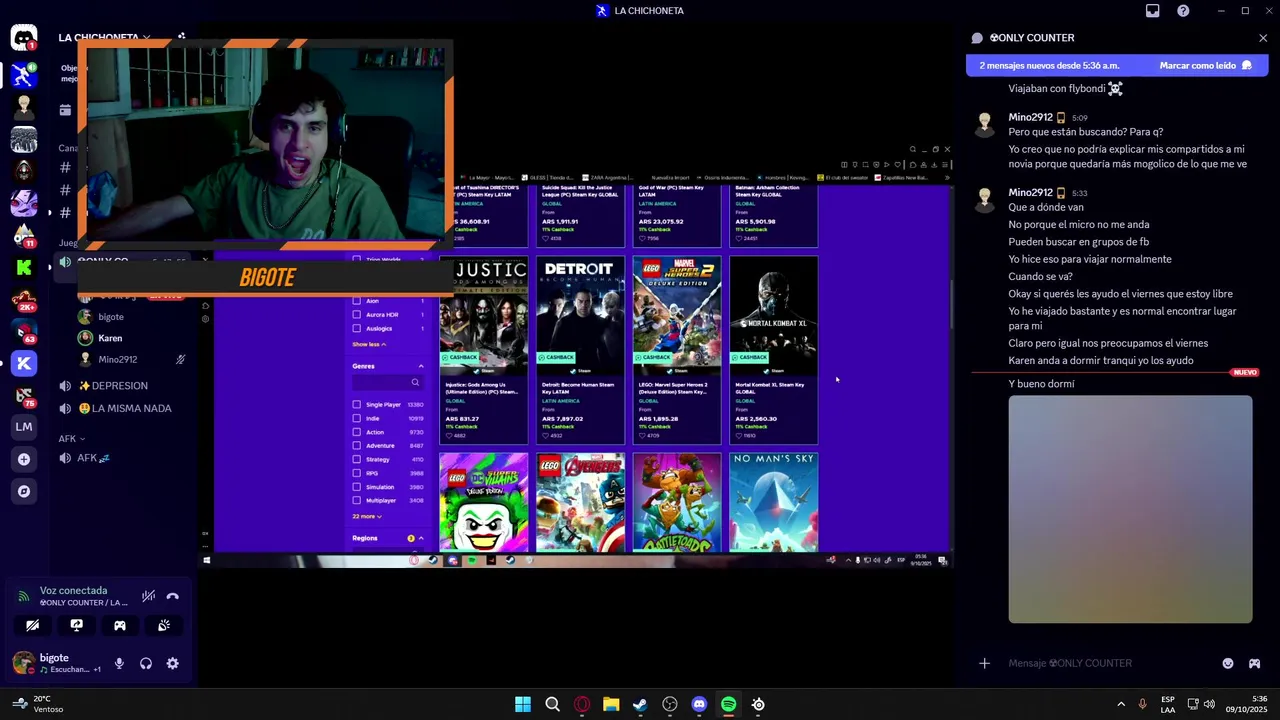Click Share Your Screen button

coord(76,625)
